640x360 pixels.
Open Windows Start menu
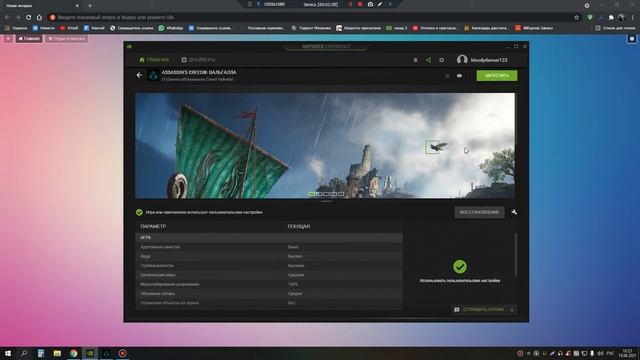point(8,353)
